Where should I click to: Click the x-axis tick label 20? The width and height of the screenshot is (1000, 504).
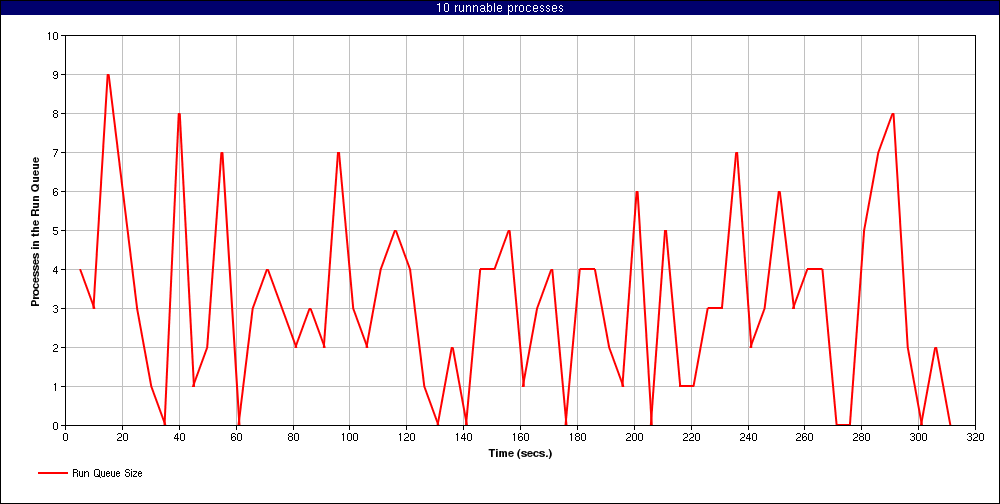(x=122, y=438)
